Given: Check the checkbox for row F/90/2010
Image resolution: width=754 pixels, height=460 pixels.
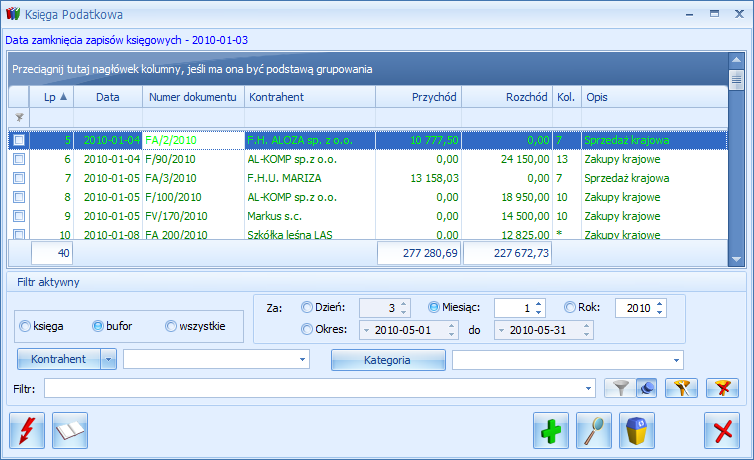Looking at the screenshot, I should [19, 159].
